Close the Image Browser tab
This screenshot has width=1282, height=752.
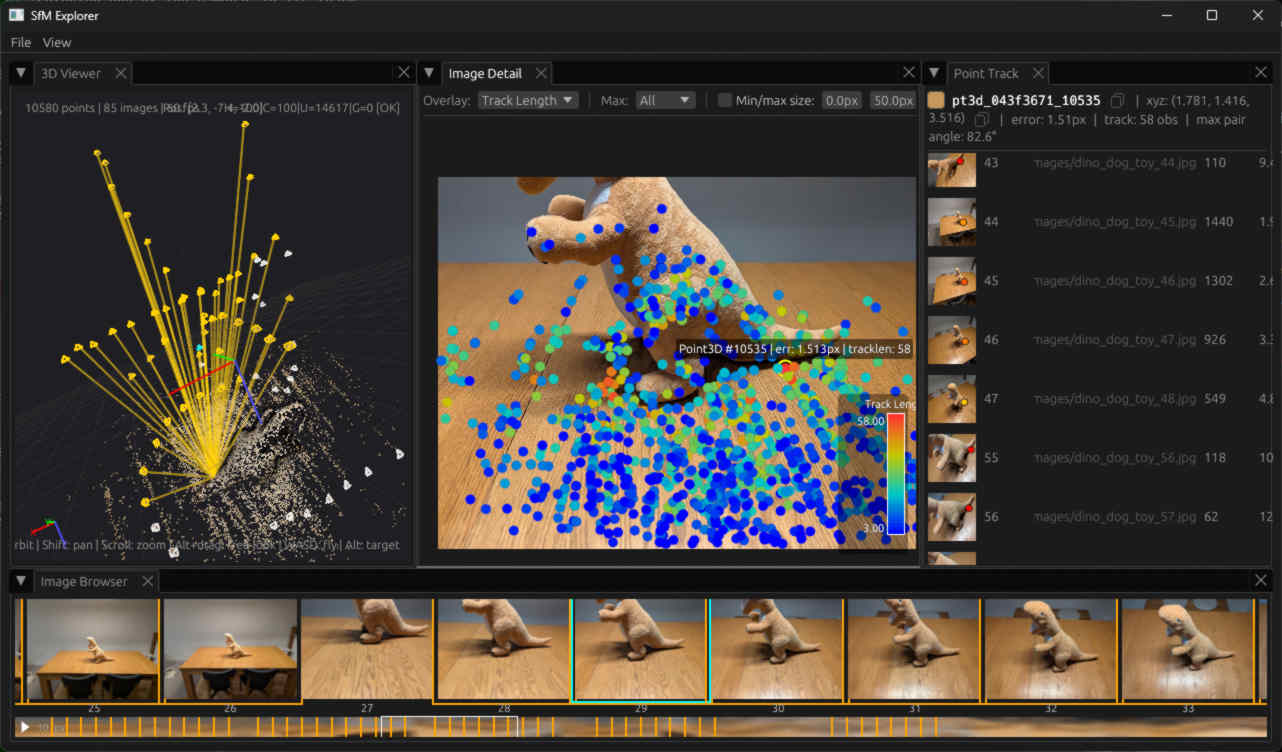[147, 581]
